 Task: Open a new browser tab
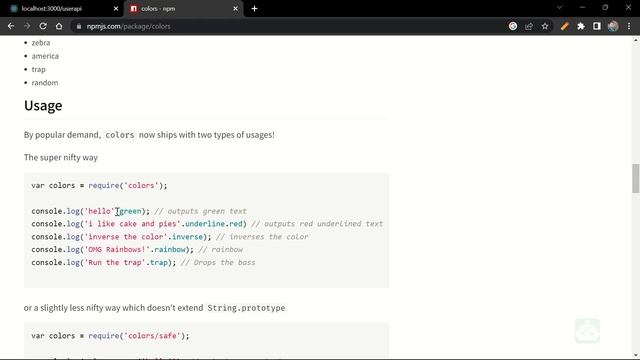click(x=254, y=9)
